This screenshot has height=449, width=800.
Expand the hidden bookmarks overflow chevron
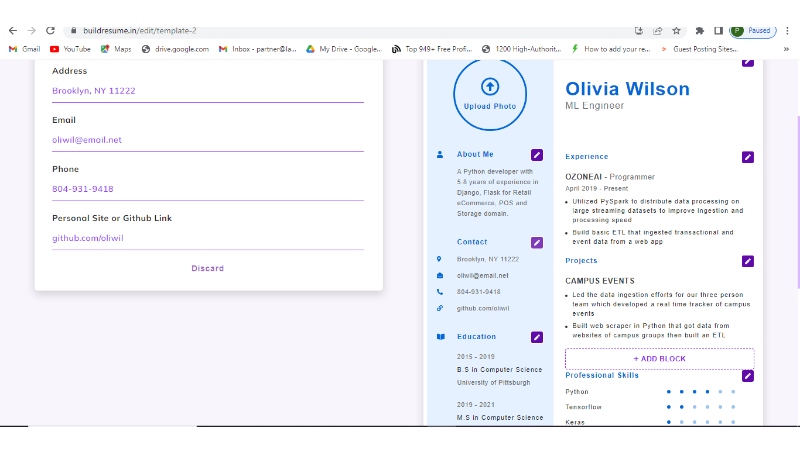coord(785,48)
